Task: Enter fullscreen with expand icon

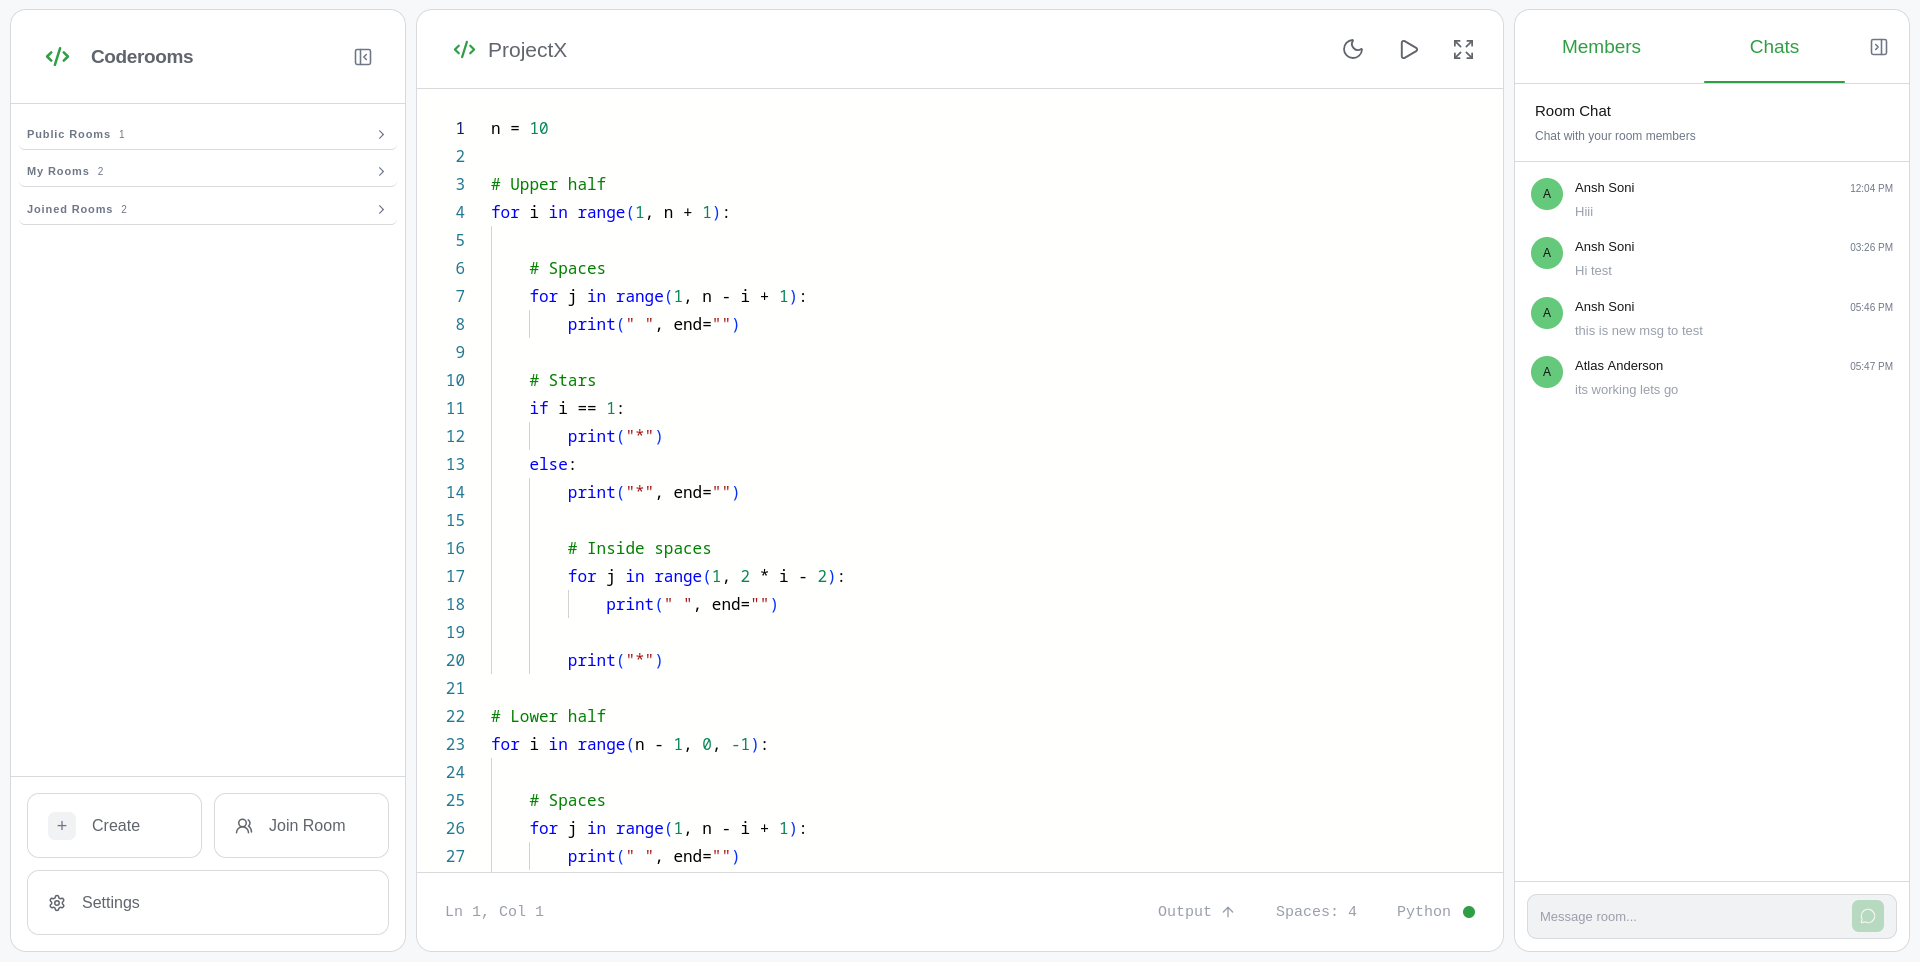Action: (x=1463, y=49)
